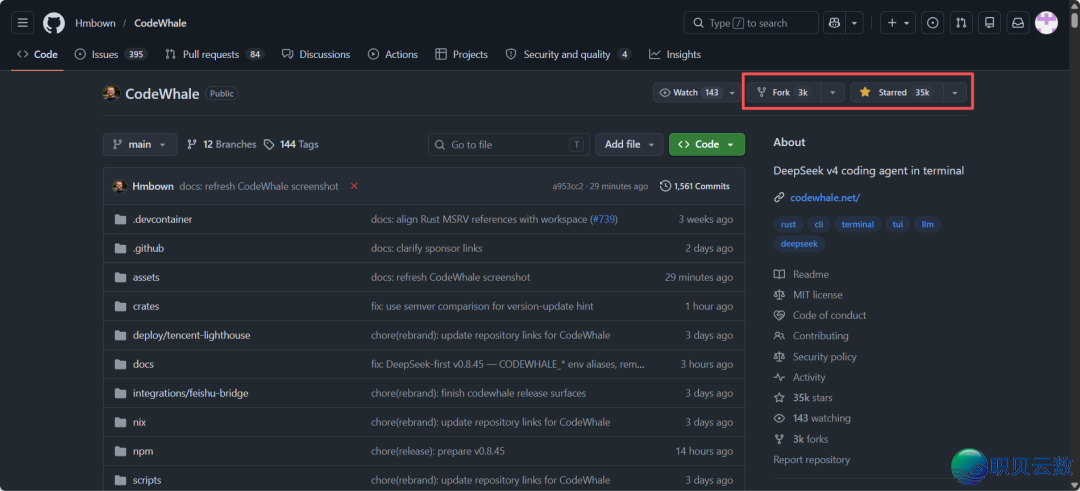Open the Insights tab

tap(675, 54)
